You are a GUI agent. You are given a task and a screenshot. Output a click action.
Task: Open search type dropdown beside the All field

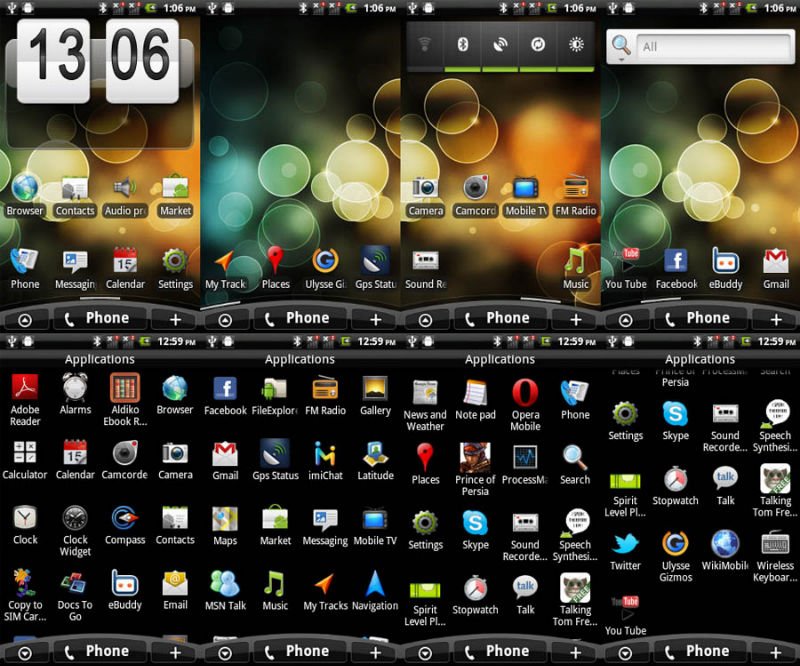[x=621, y=47]
